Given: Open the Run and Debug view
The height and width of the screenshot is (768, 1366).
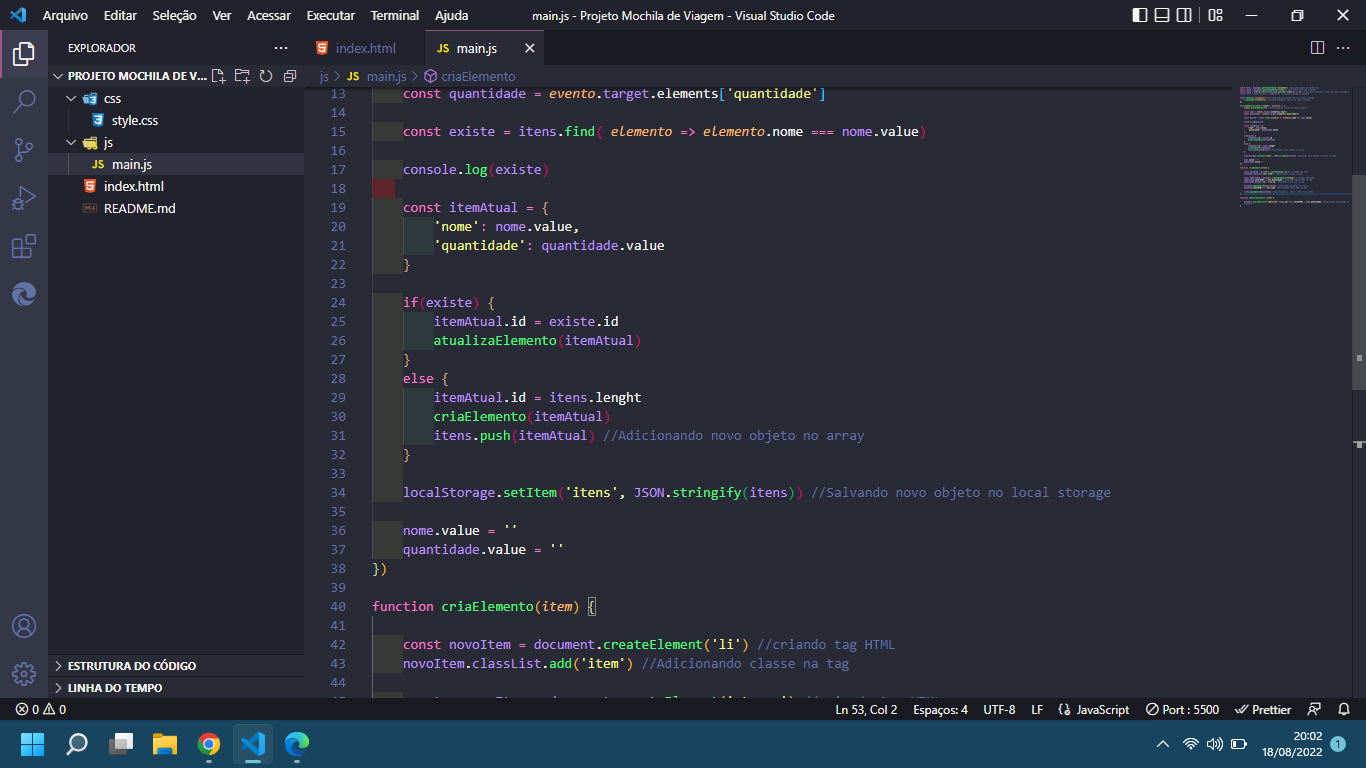Looking at the screenshot, I should pos(24,198).
